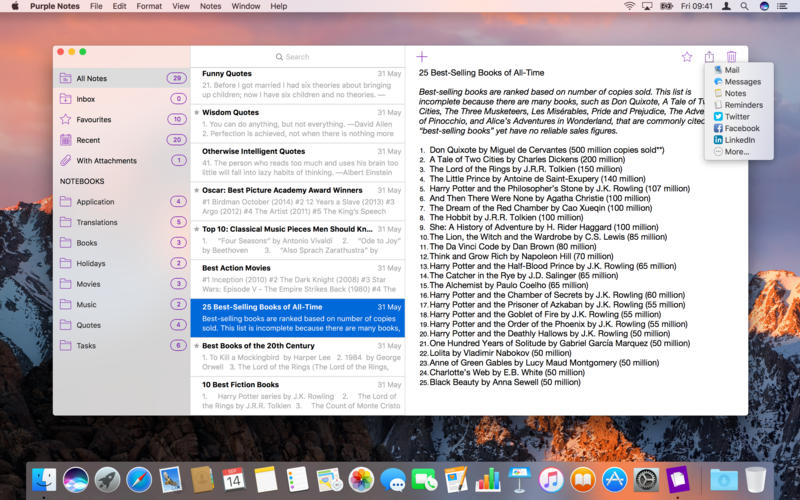Open the View menu

(181, 6)
